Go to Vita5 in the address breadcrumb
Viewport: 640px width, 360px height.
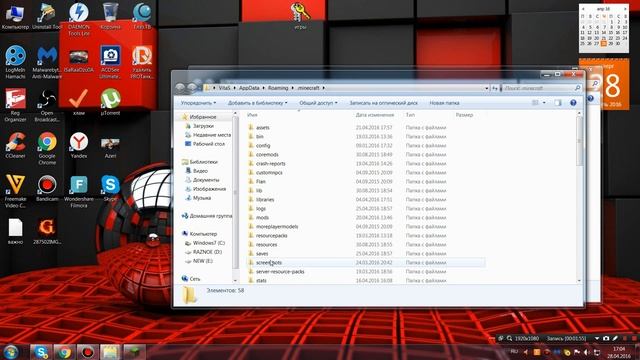point(224,88)
